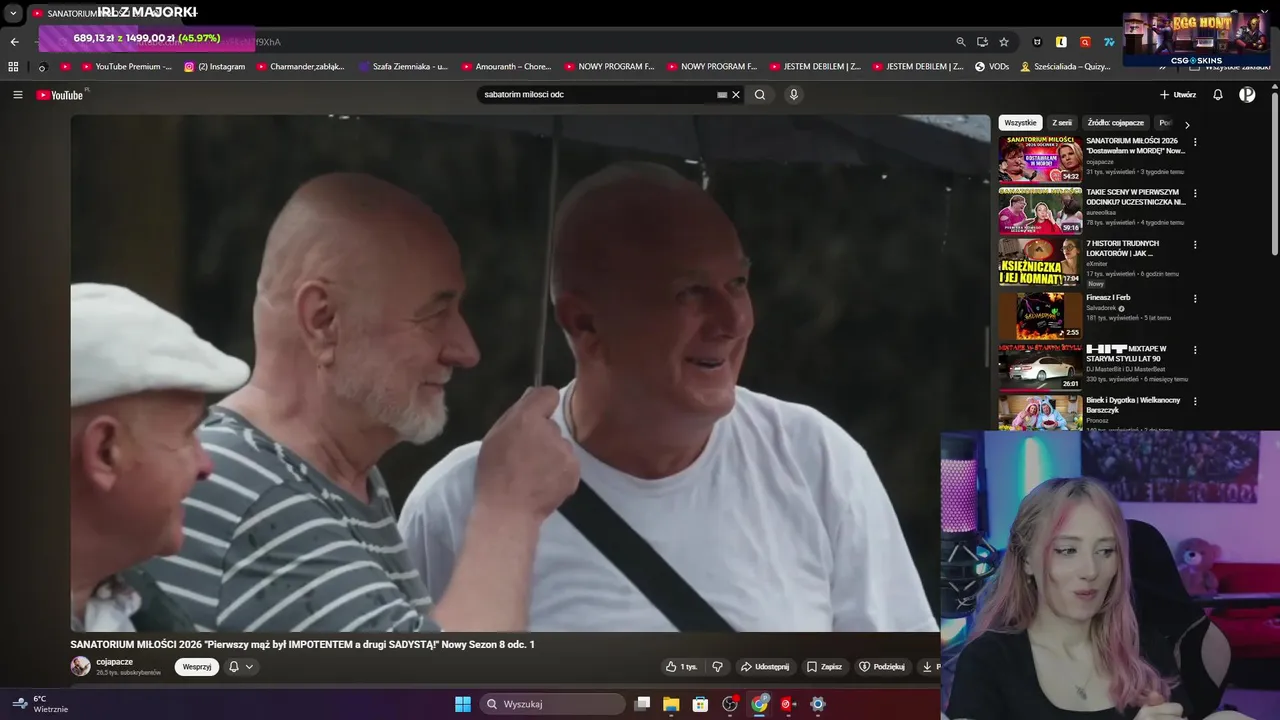Select the Wszystkie filter chip
Screen dimensions: 1280x720
pyautogui.click(x=1020, y=123)
